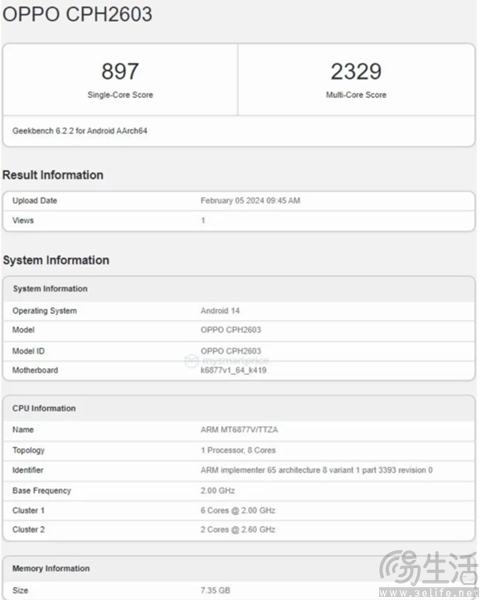The image size is (481, 600).
Task: Click the System Information section heading above the table
Action: [56, 260]
